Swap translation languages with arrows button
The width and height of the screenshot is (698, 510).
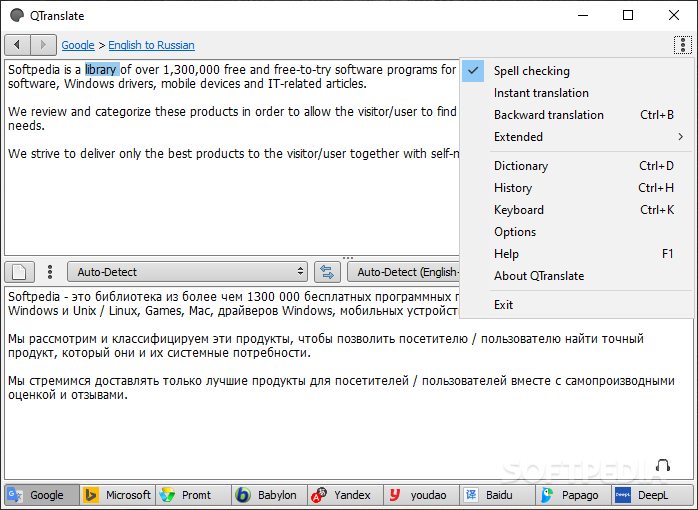coord(327,272)
